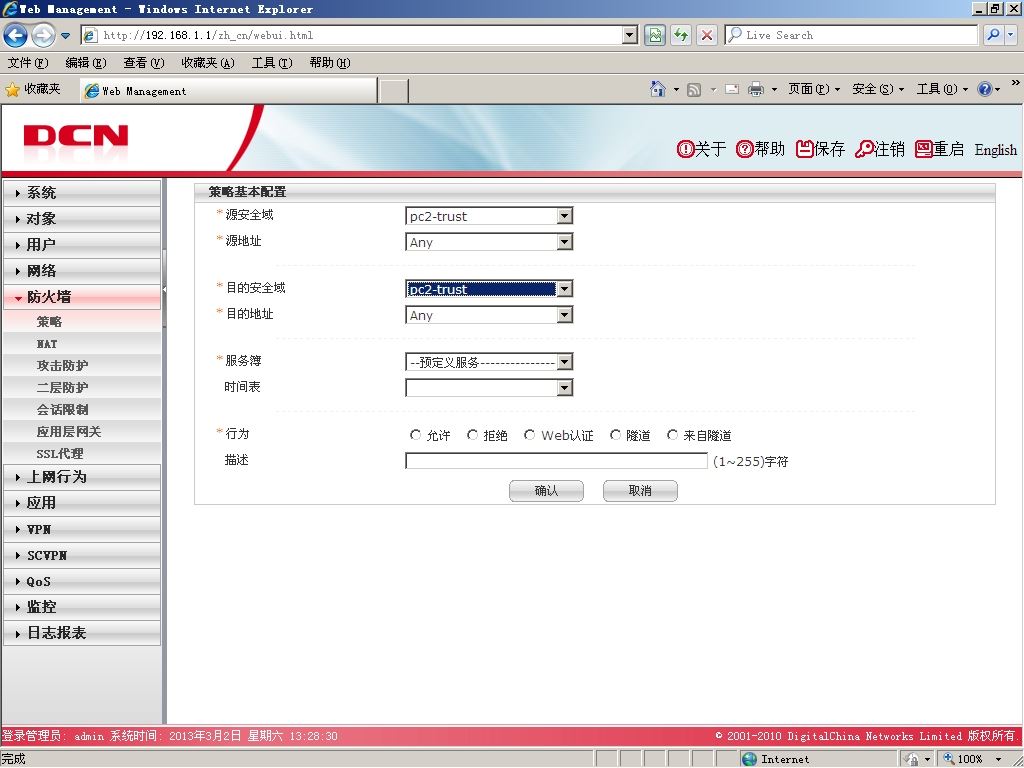Screen dimensions: 1024x768
Task: Click the 保存 save icon
Action: tap(805, 150)
